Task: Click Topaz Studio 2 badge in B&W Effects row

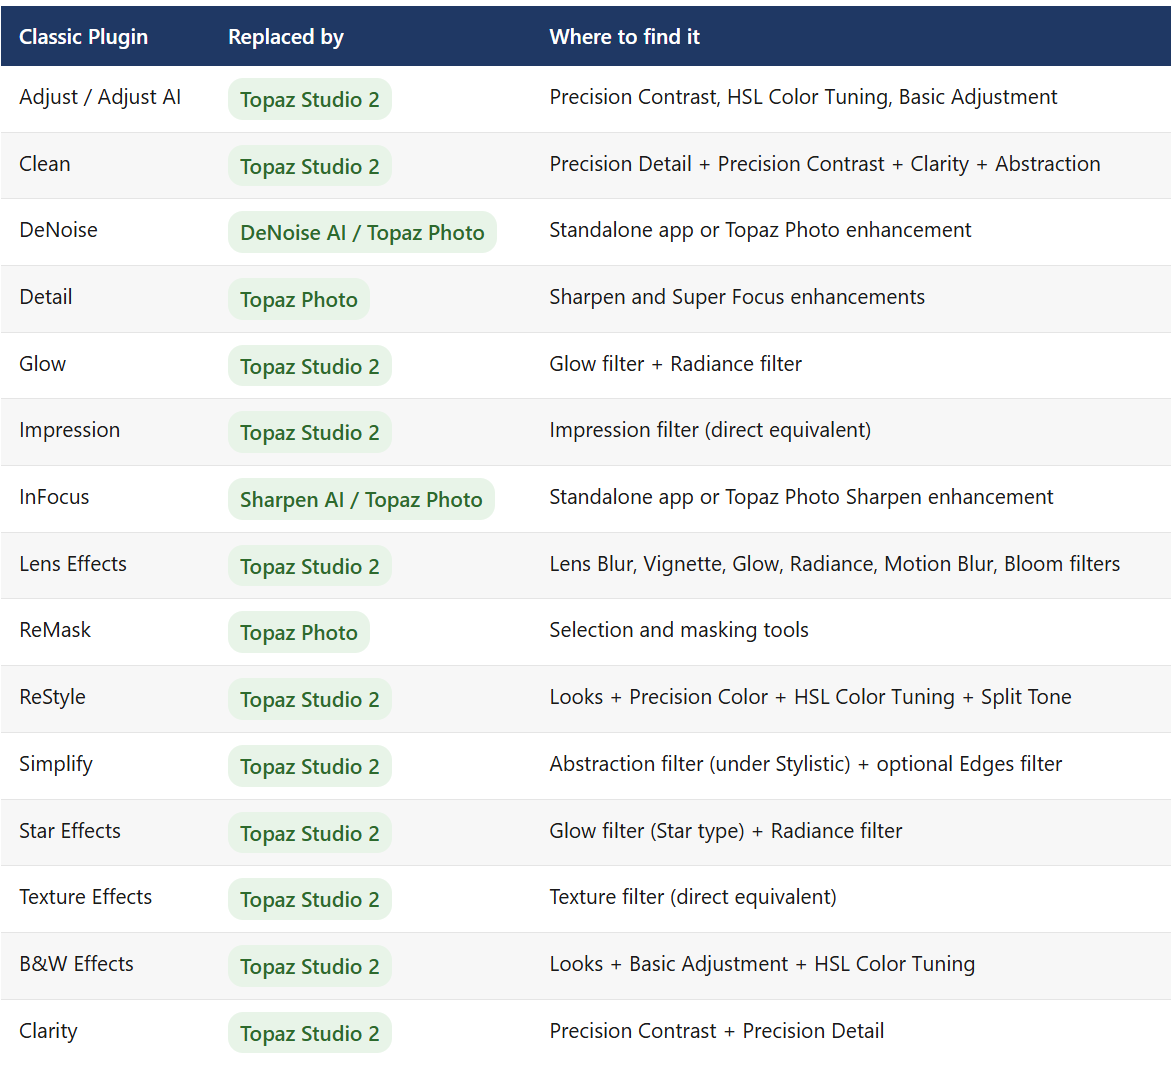Action: 309,966
